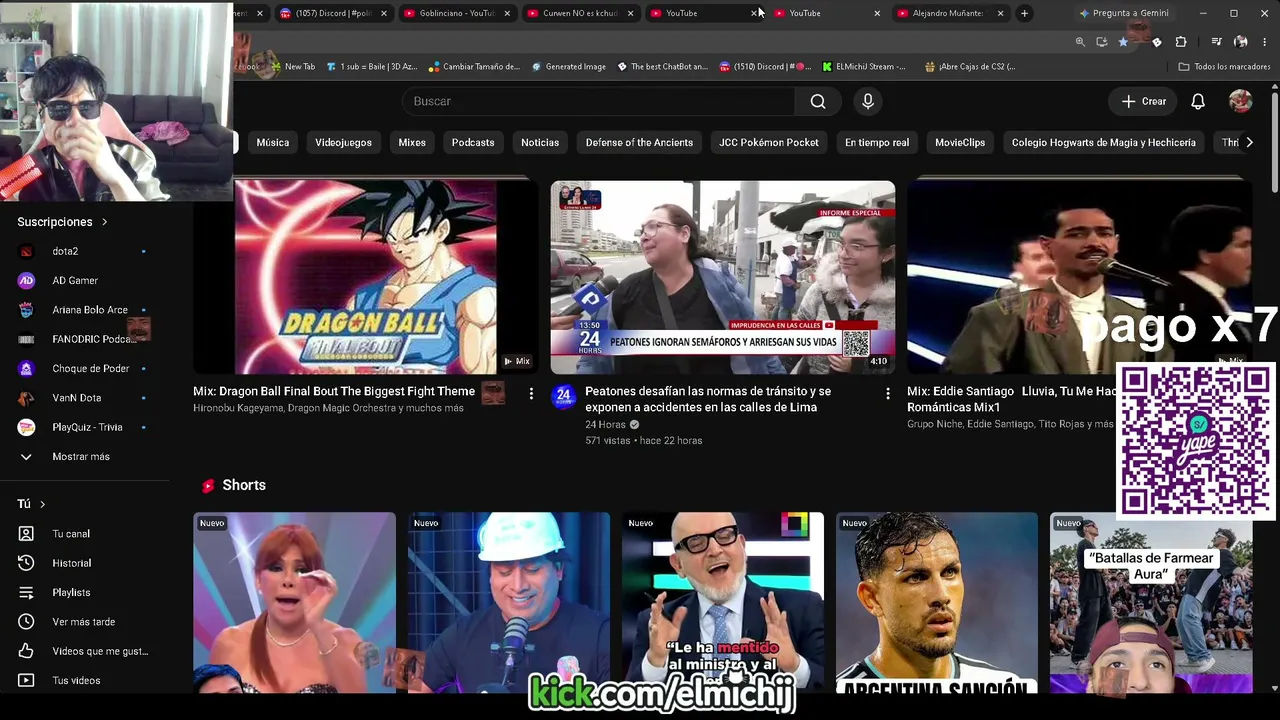Open the Peatones desafían las normas video title

coord(708,399)
